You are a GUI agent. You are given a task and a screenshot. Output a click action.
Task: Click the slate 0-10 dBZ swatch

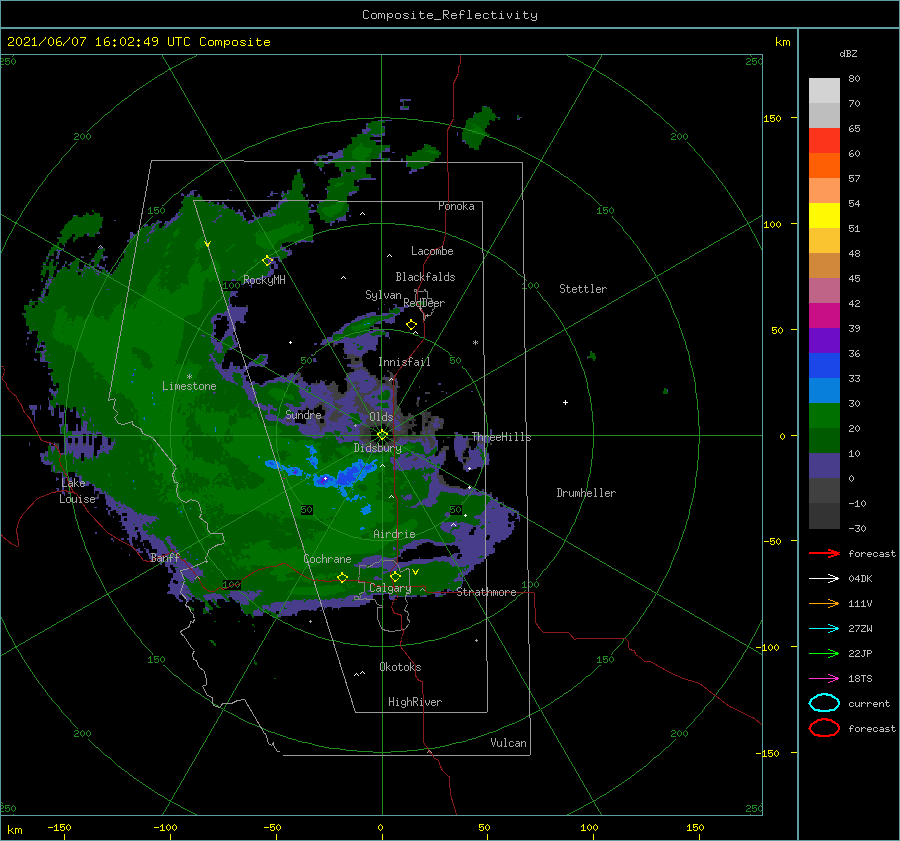click(x=824, y=466)
